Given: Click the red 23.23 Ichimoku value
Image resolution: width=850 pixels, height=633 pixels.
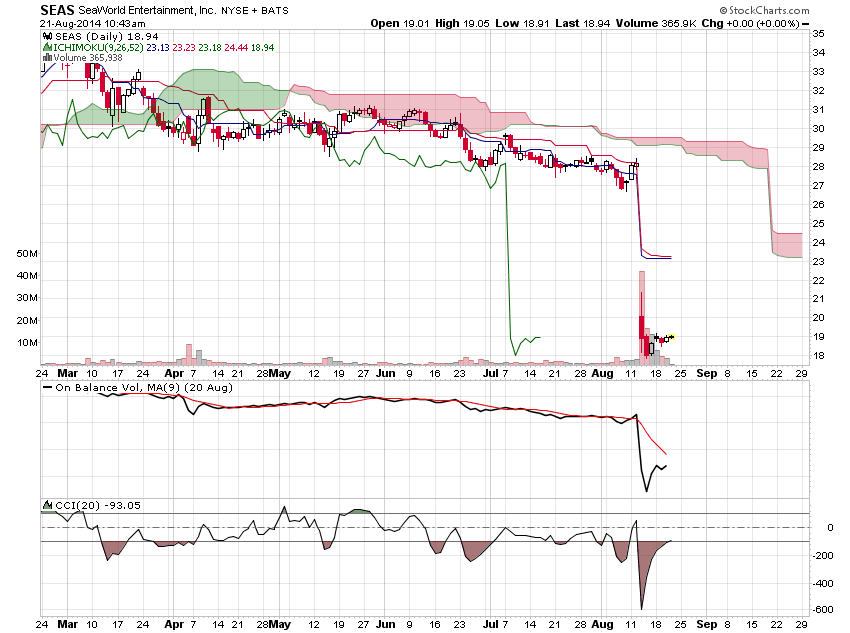Looking at the screenshot, I should (184, 48).
